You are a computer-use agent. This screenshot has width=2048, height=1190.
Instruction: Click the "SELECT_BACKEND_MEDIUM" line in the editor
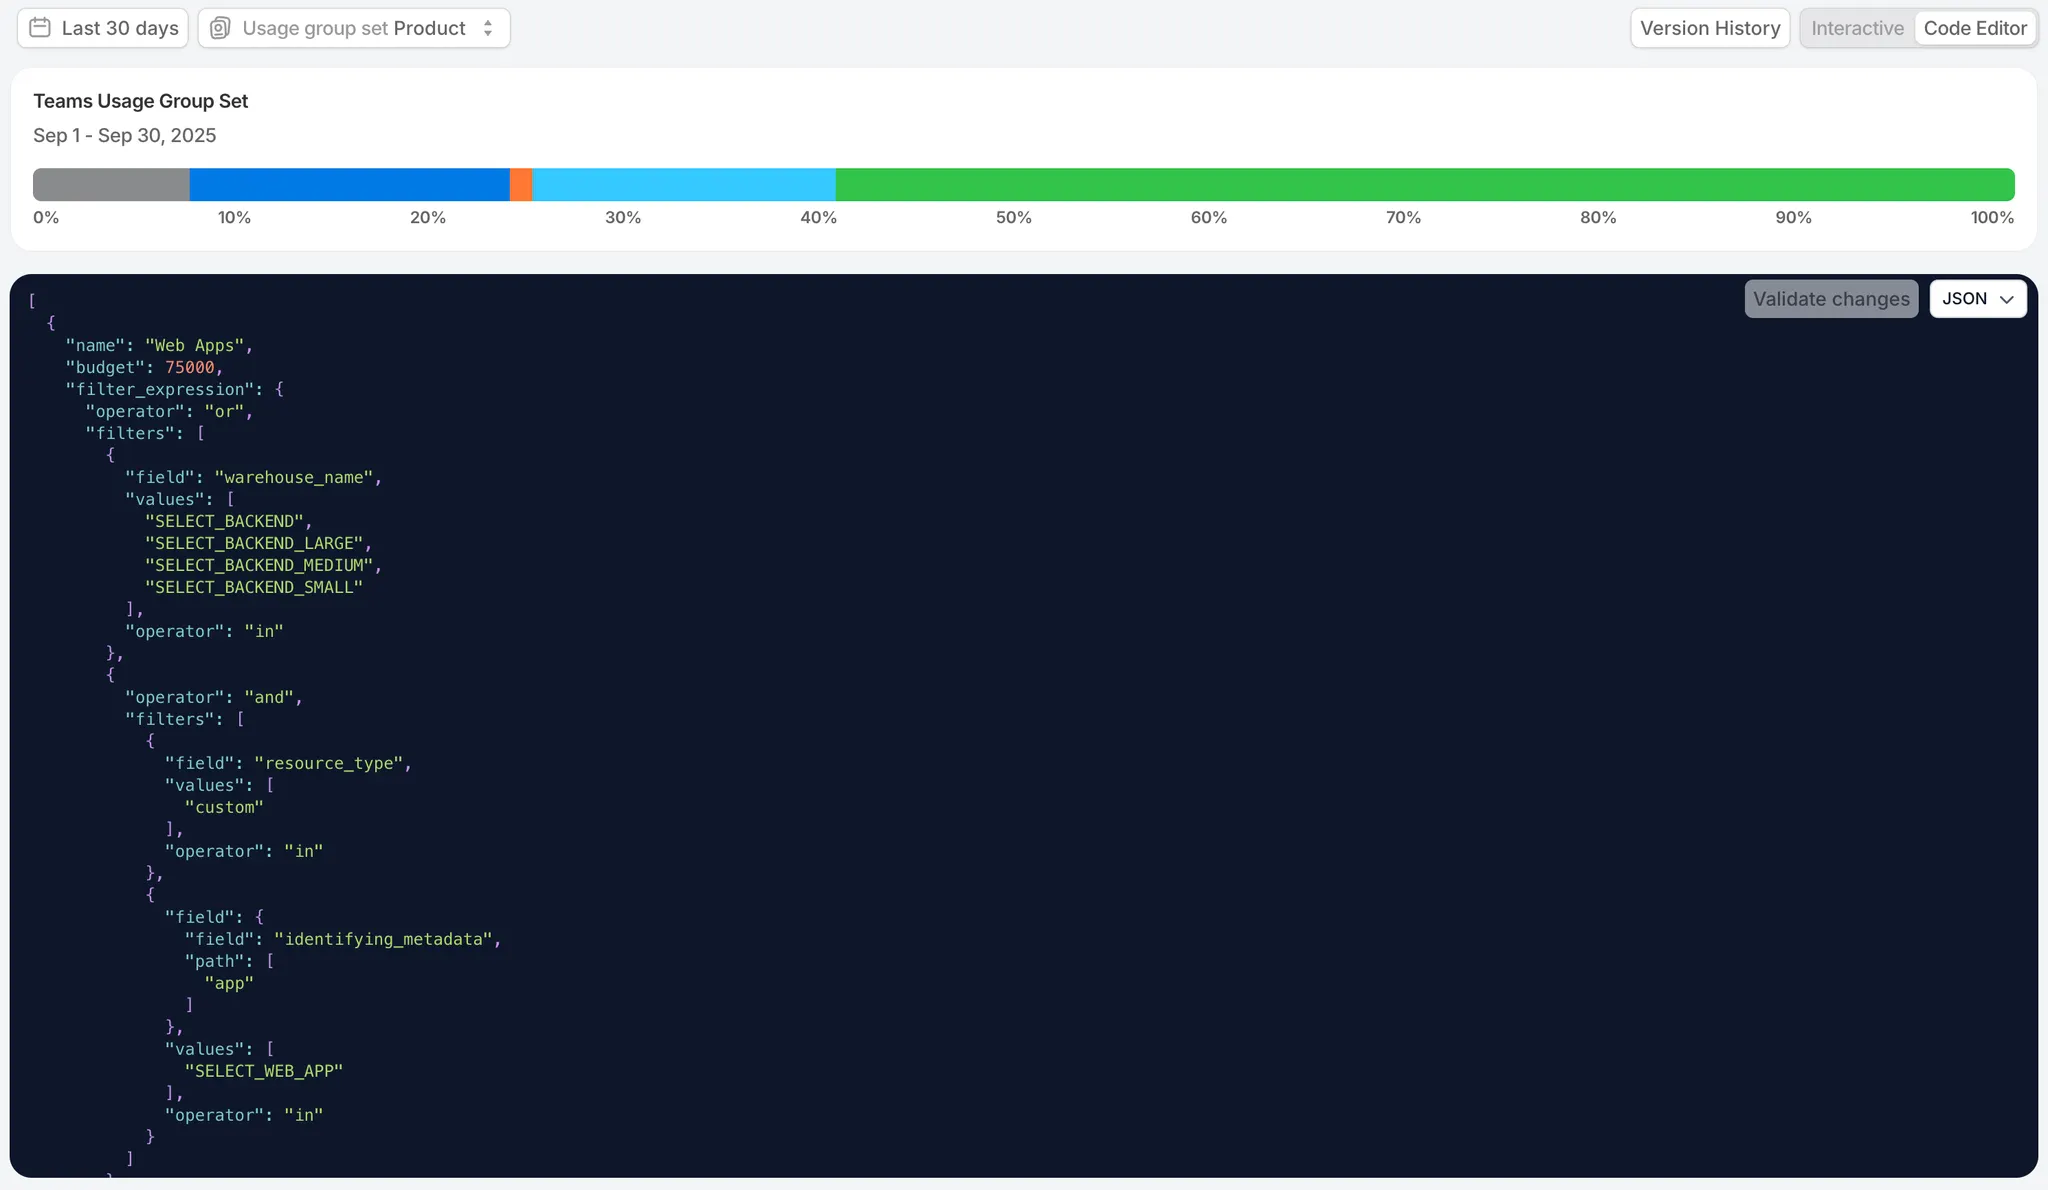[258, 565]
